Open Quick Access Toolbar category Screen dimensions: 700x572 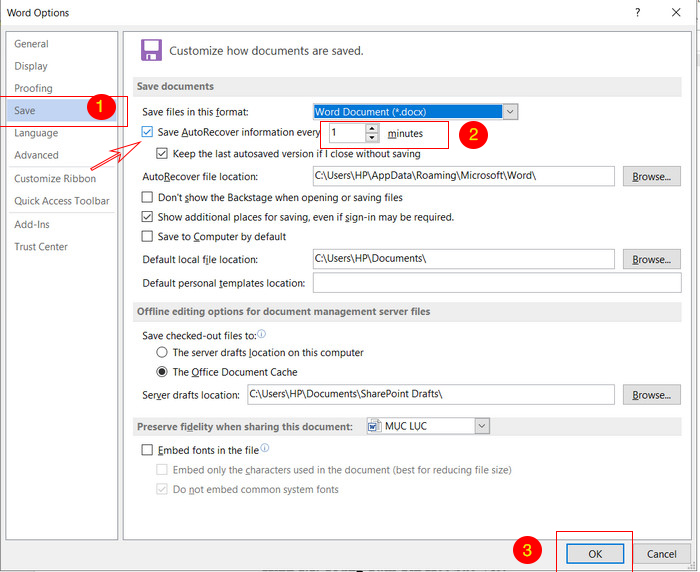(62, 201)
